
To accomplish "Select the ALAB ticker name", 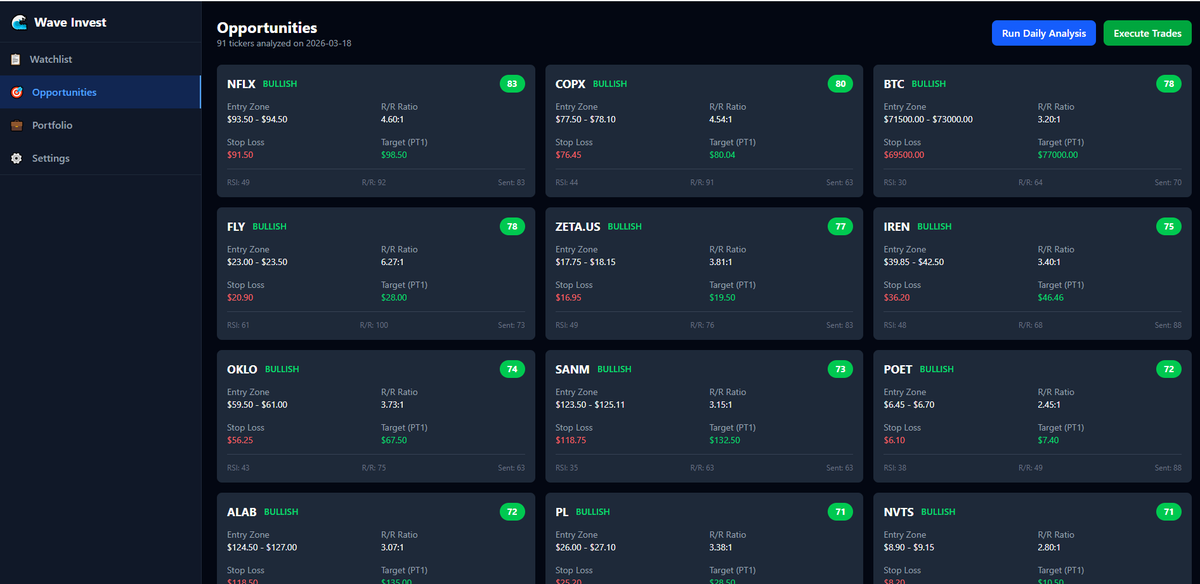I will 241,512.
